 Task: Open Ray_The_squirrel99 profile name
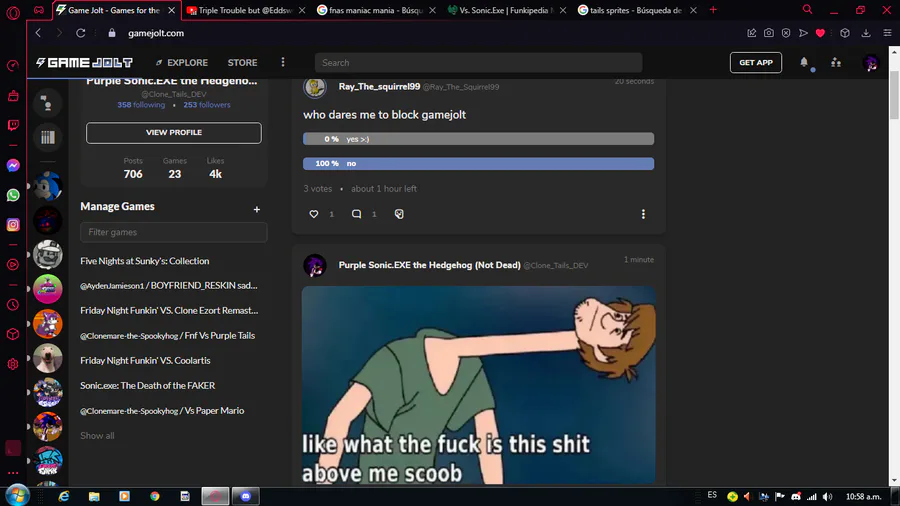coord(379,87)
